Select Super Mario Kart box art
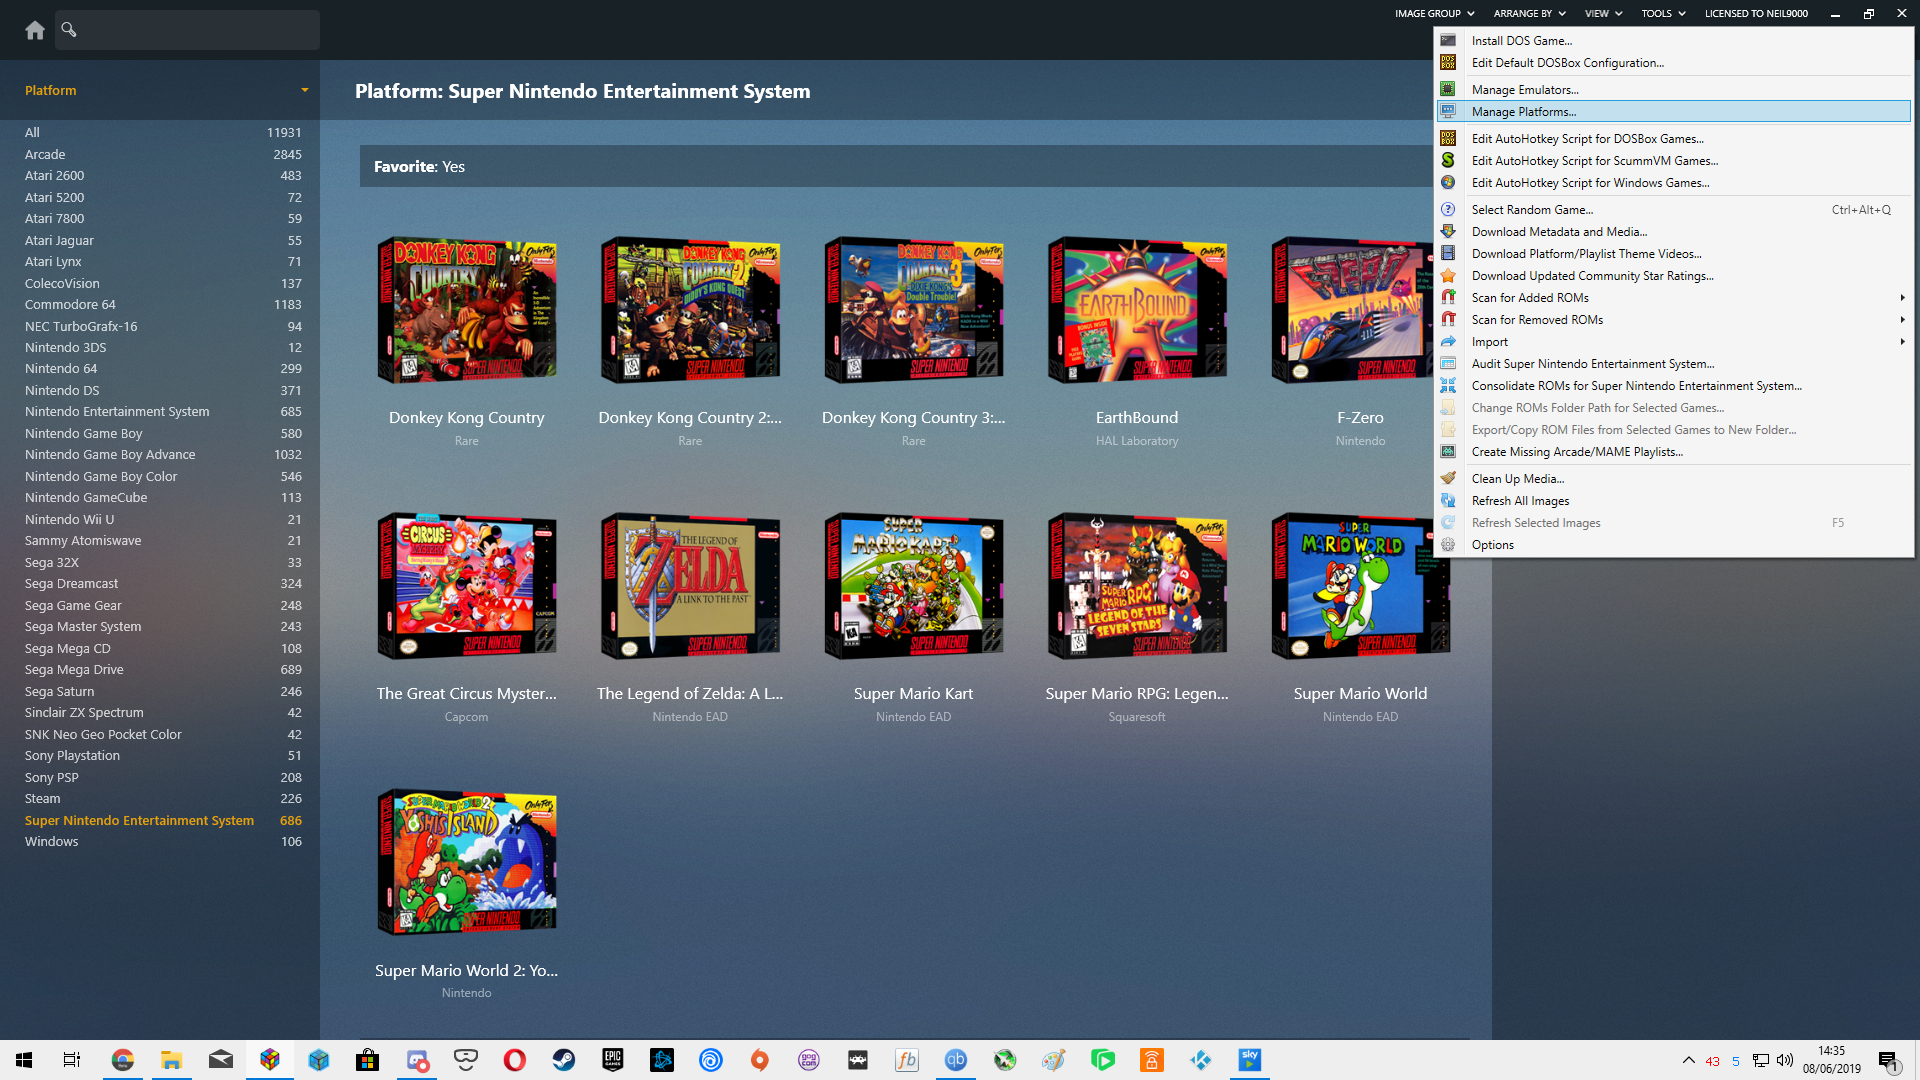Screen dimensions: 1920x1080 914,587
